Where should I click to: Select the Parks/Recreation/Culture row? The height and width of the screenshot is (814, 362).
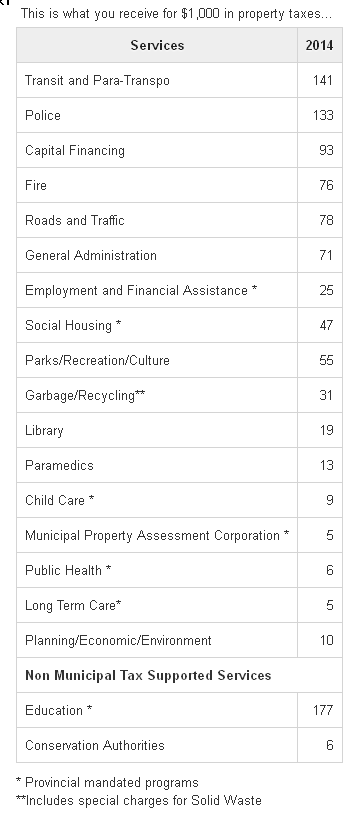[x=179, y=360]
